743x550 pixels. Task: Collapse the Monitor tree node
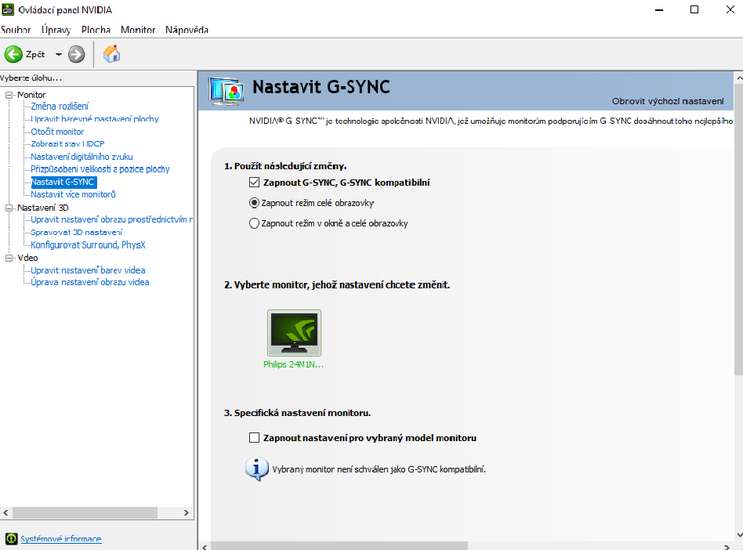(x=9, y=95)
